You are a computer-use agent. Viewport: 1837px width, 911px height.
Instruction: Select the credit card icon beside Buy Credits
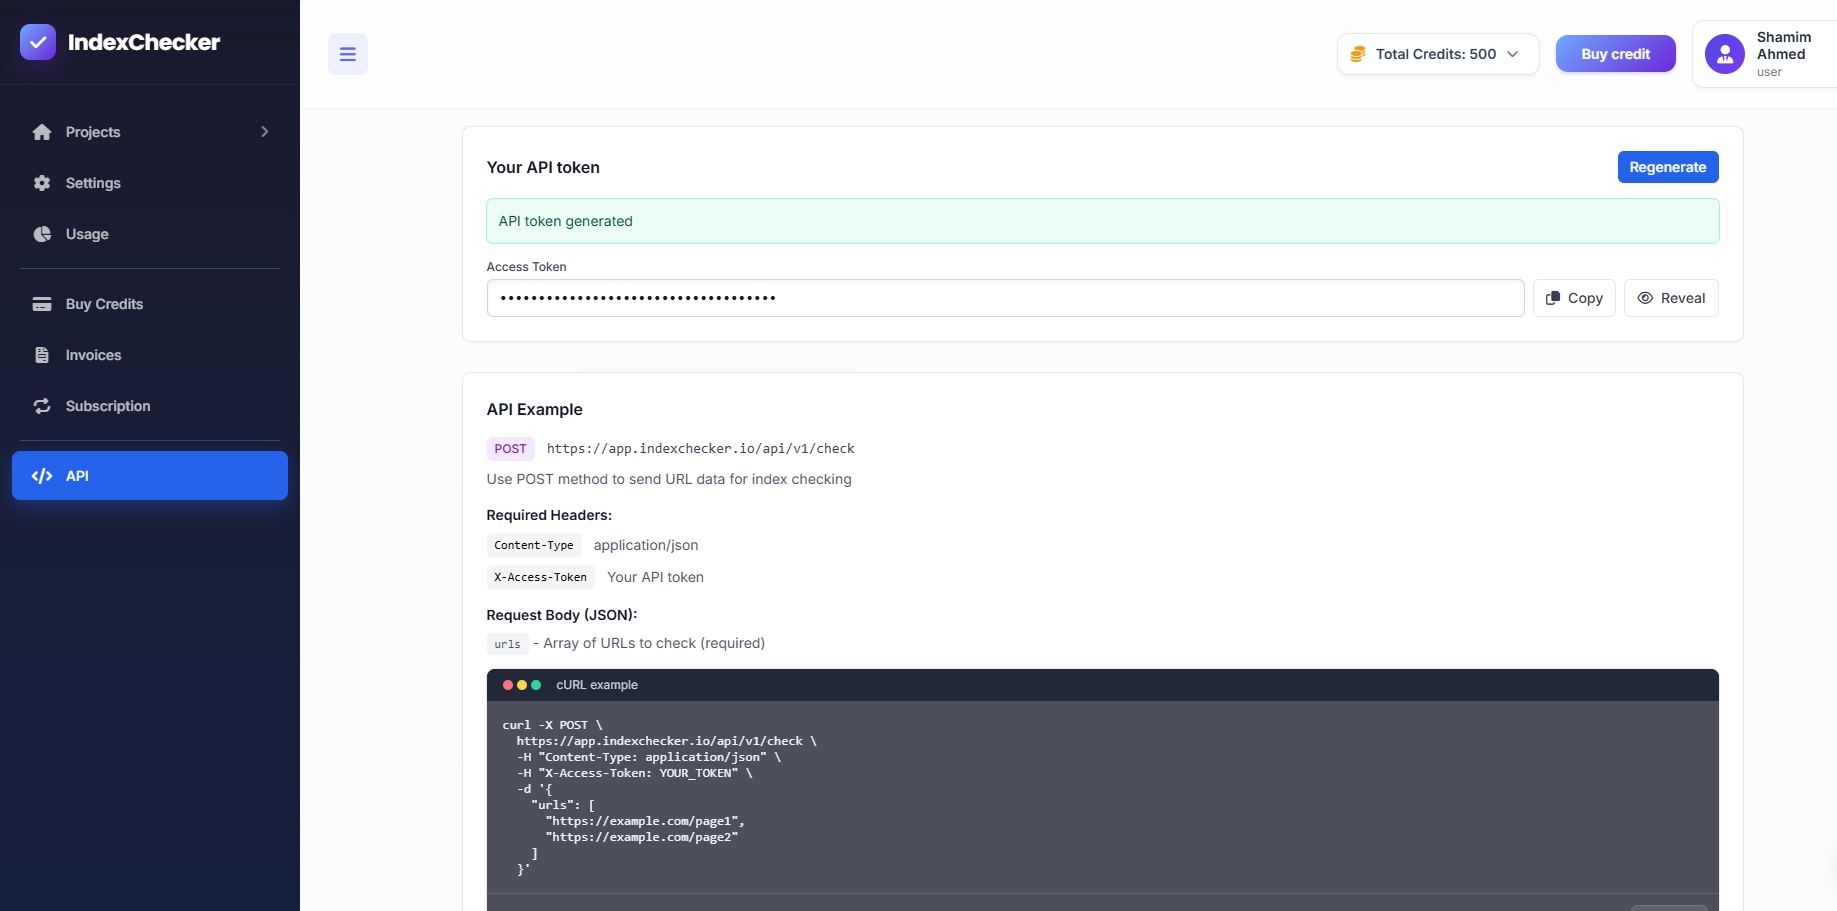point(42,304)
